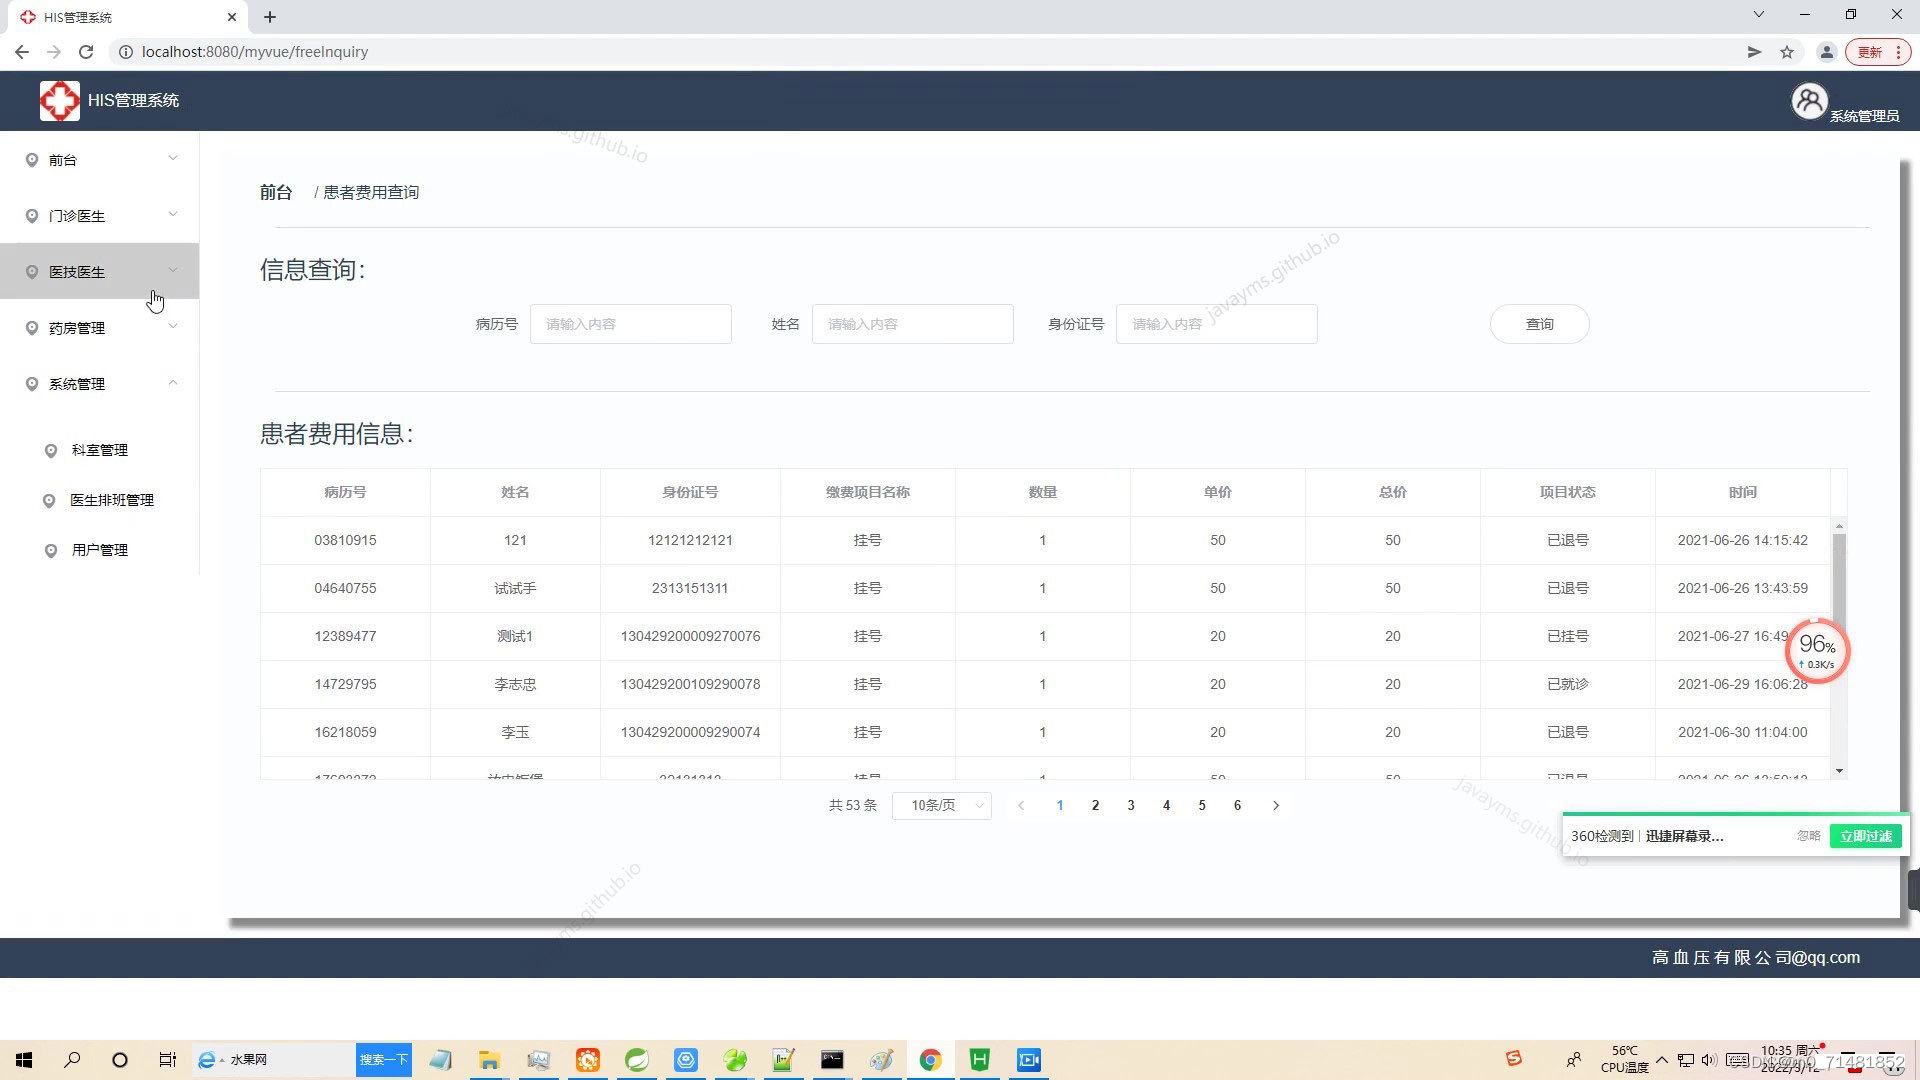
Task: Click the next page arrow in pagination
Action: pos(1276,806)
